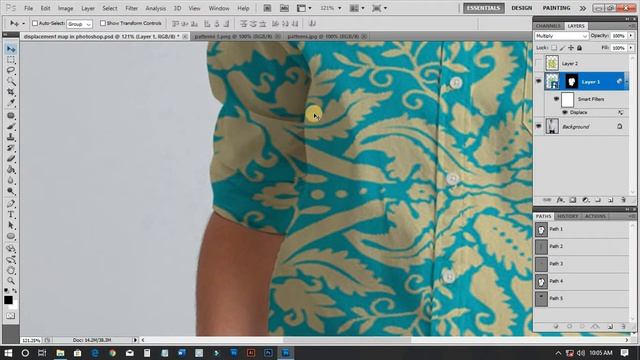Select the Quick Selection tool

coord(11,81)
